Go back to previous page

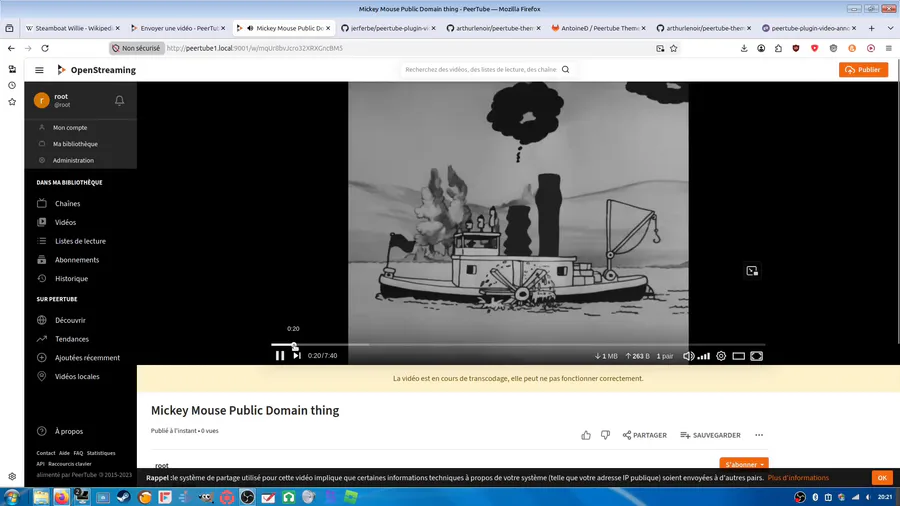[11, 48]
